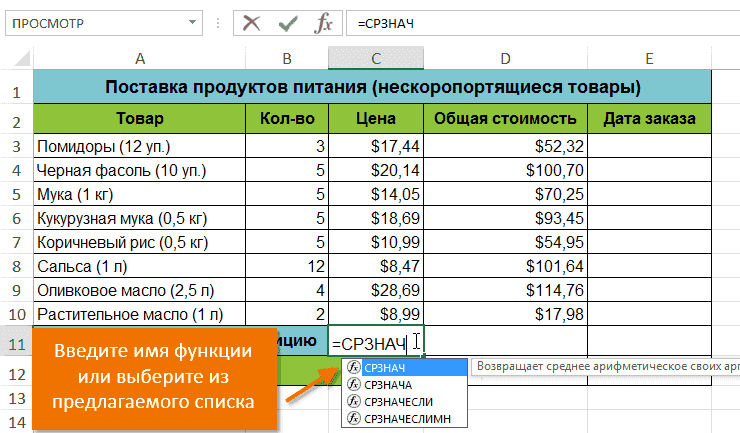740x433 pixels.
Task: Click the Дата заказа header cell
Action: (649, 119)
